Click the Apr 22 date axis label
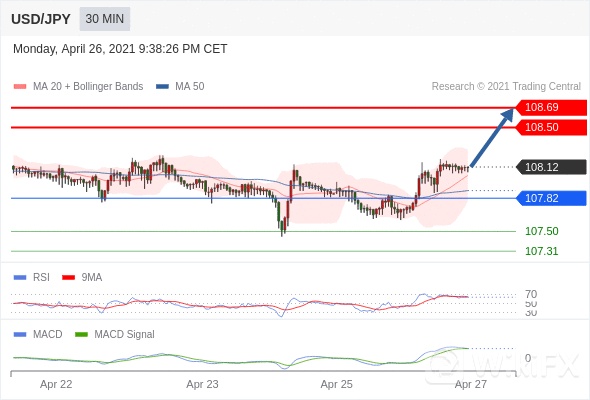 pyautogui.click(x=56, y=384)
